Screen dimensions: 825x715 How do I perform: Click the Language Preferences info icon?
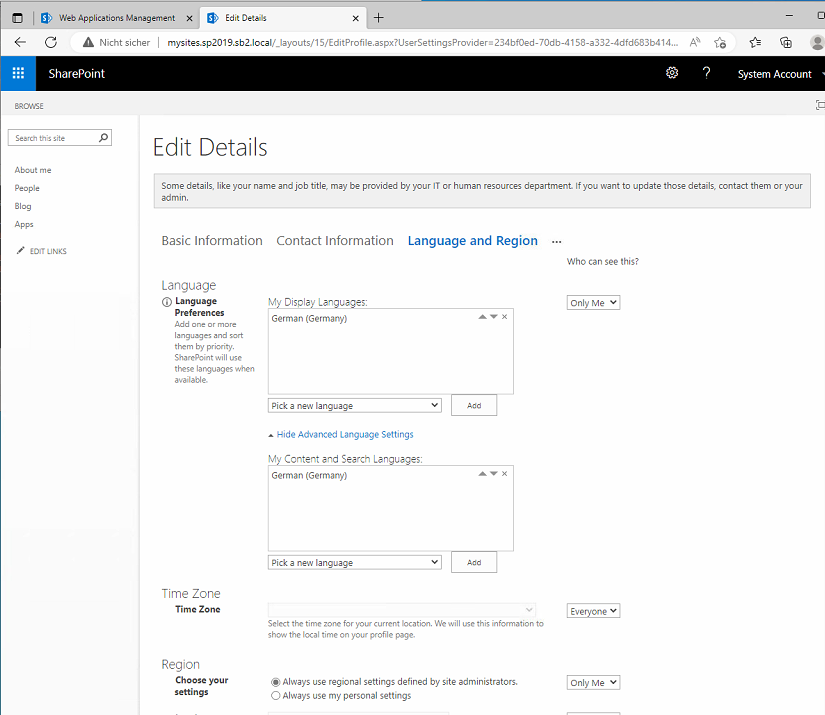click(167, 301)
